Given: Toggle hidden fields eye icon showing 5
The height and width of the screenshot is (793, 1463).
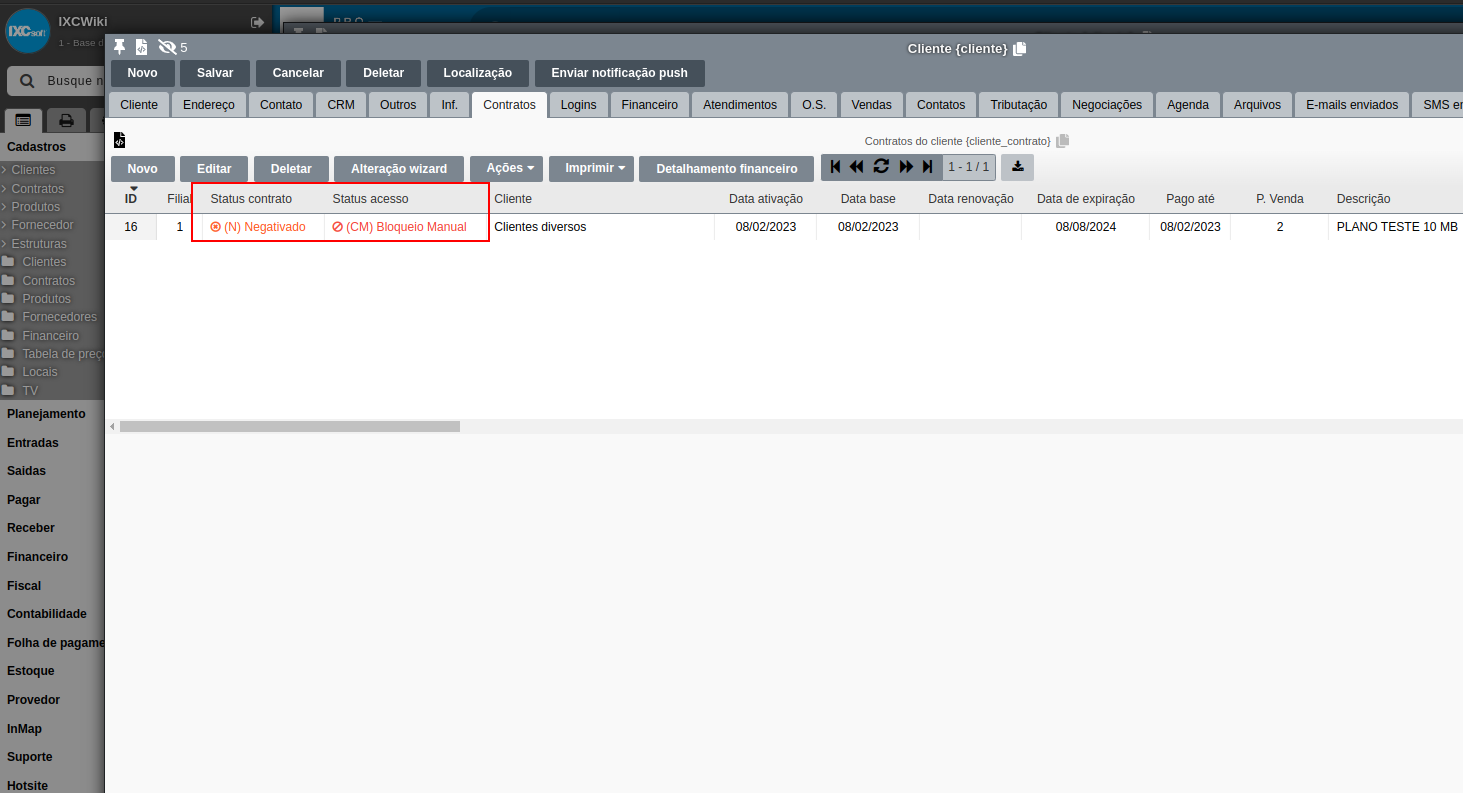Looking at the screenshot, I should [x=167, y=47].
